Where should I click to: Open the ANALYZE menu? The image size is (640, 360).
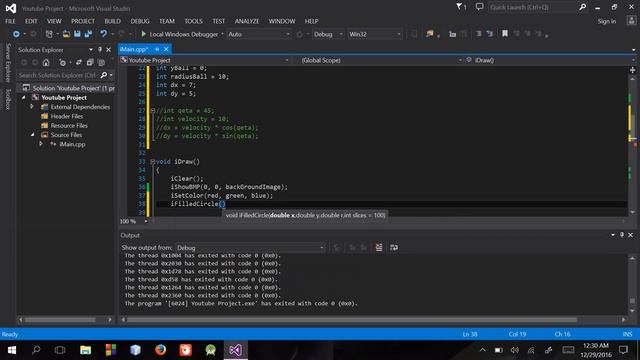[247, 21]
